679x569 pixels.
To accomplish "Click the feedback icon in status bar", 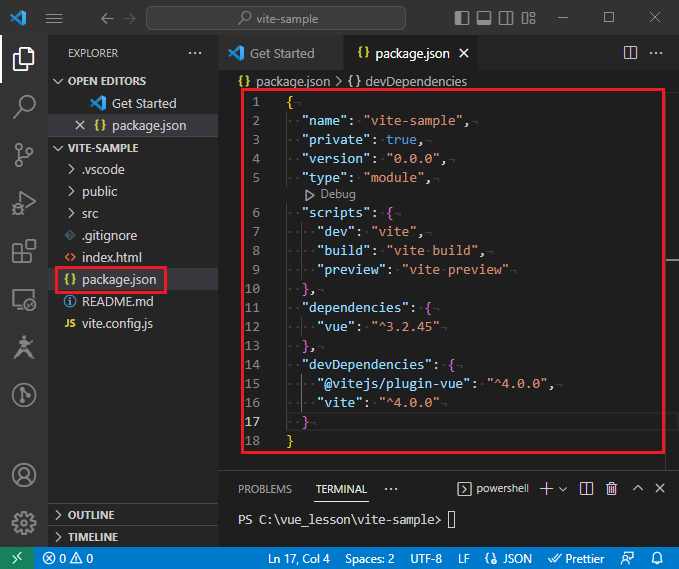I will 627,558.
